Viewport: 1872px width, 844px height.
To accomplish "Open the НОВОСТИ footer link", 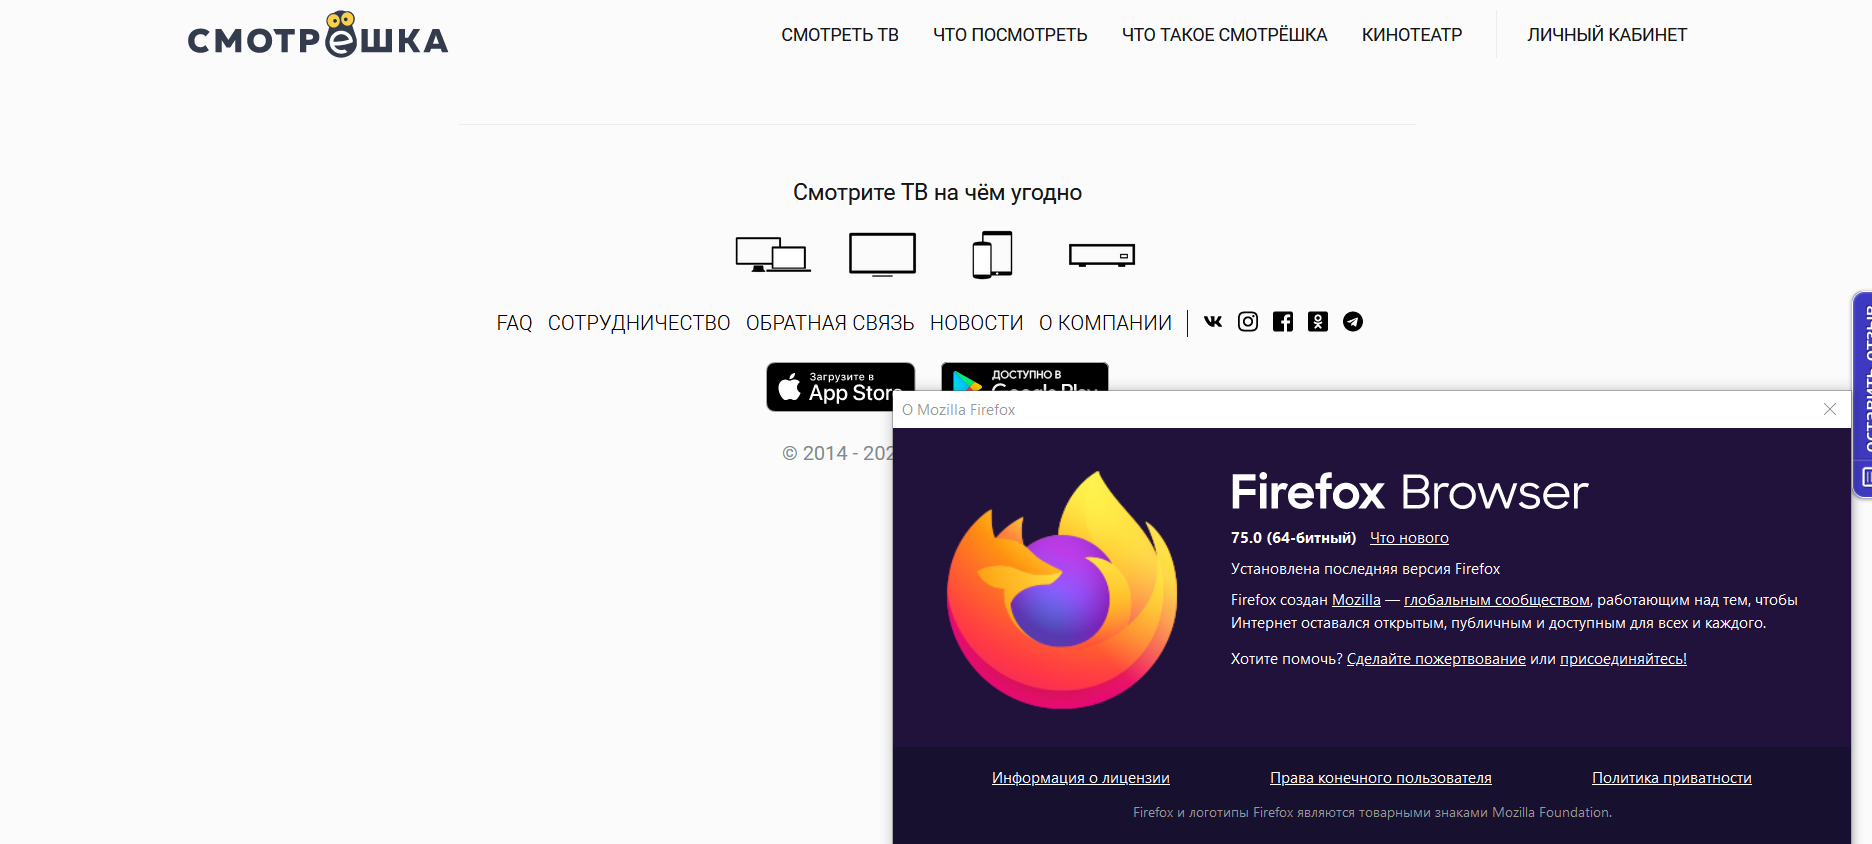I will pyautogui.click(x=977, y=323).
